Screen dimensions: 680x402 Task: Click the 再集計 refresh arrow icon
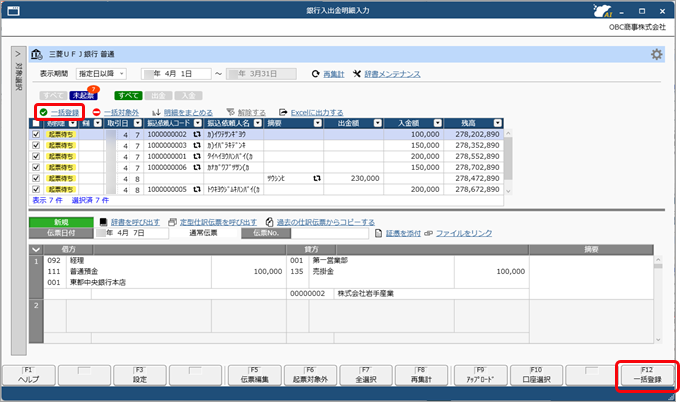(x=316, y=74)
